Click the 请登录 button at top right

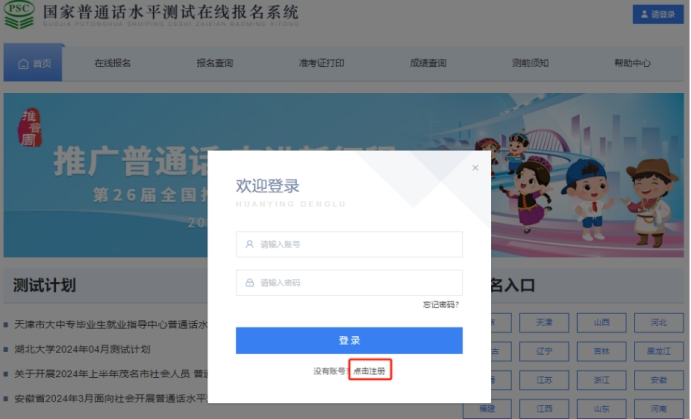[656, 15]
